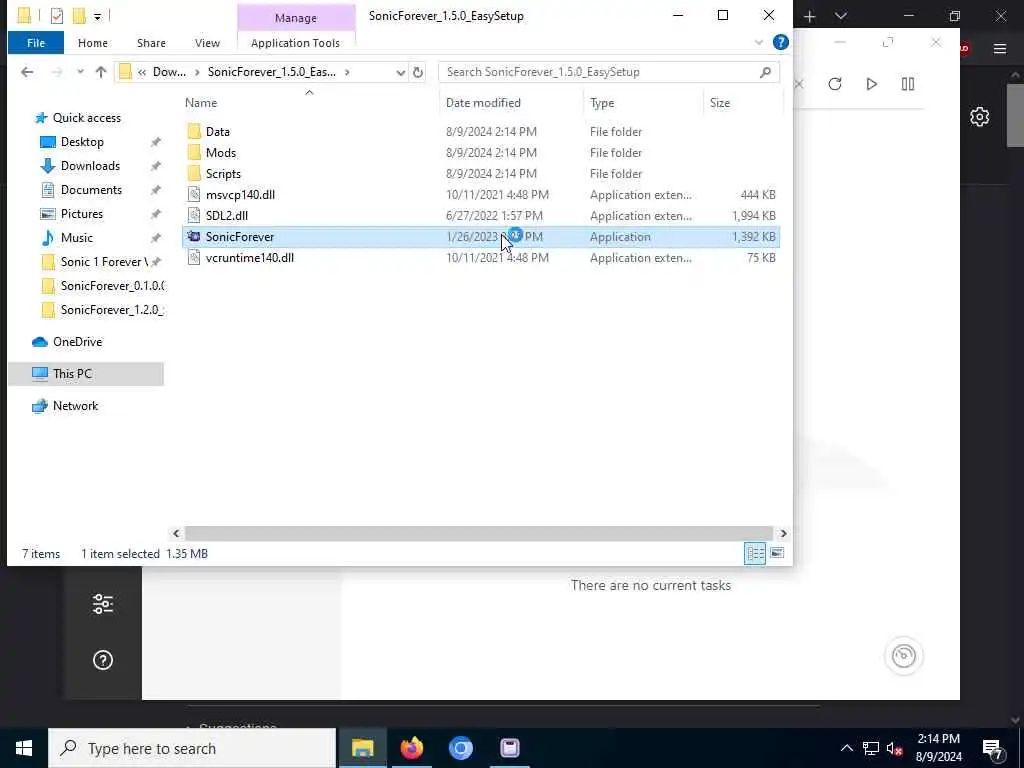Click the Manage contextual tab
1024x768 pixels.
[296, 18]
